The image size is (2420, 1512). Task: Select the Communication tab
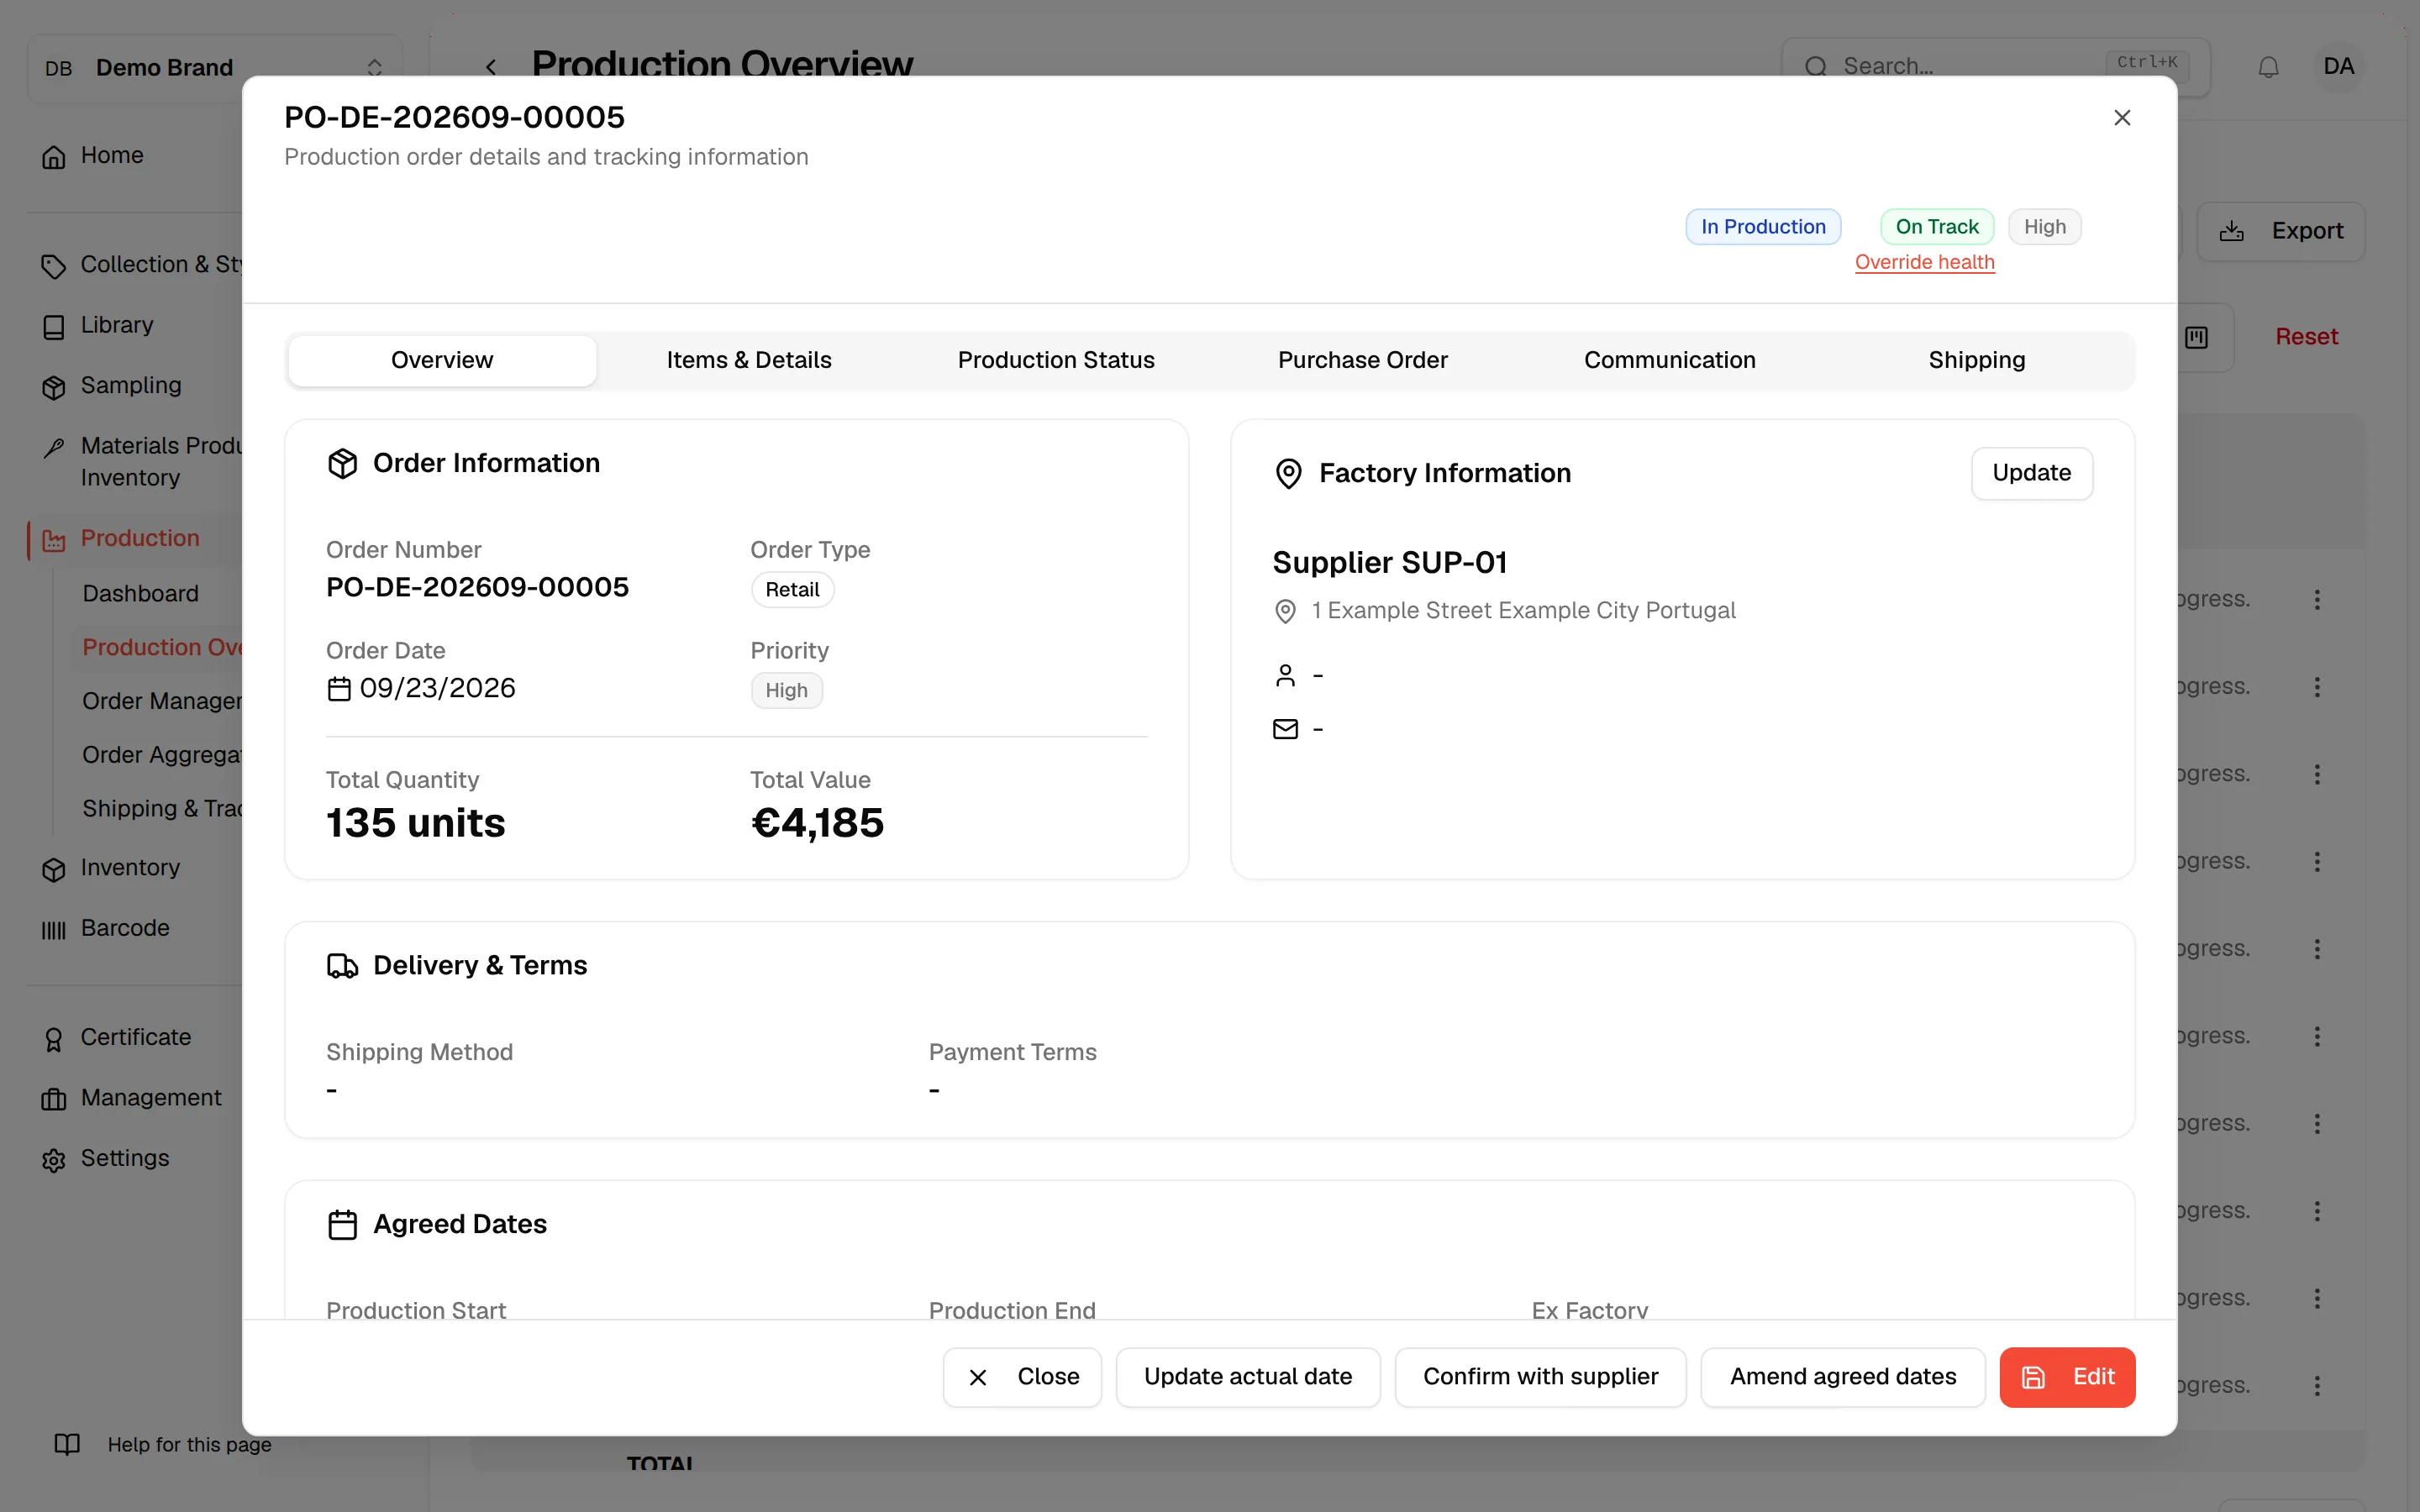[1669, 360]
